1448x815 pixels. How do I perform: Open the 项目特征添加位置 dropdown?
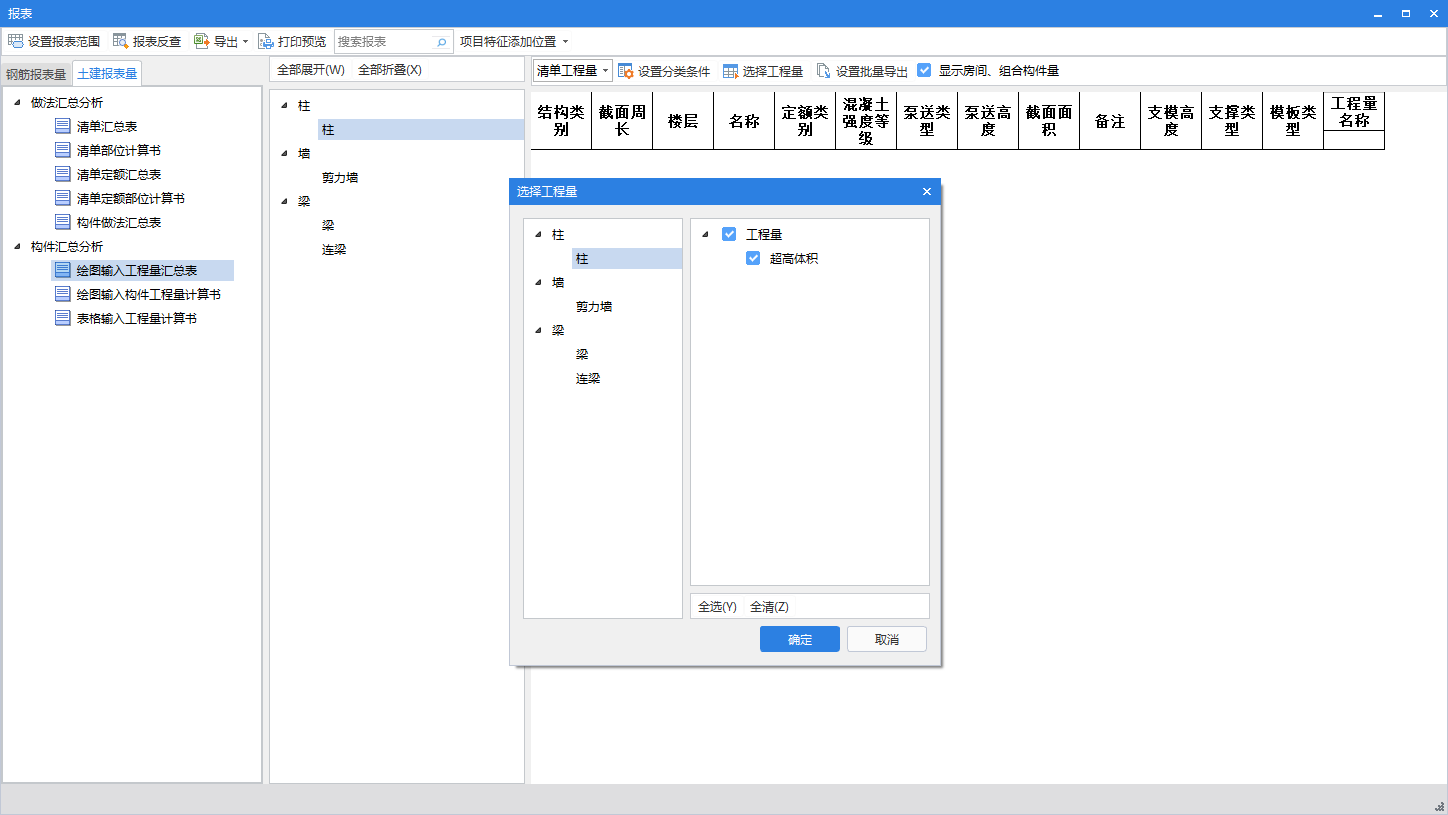[x=565, y=42]
